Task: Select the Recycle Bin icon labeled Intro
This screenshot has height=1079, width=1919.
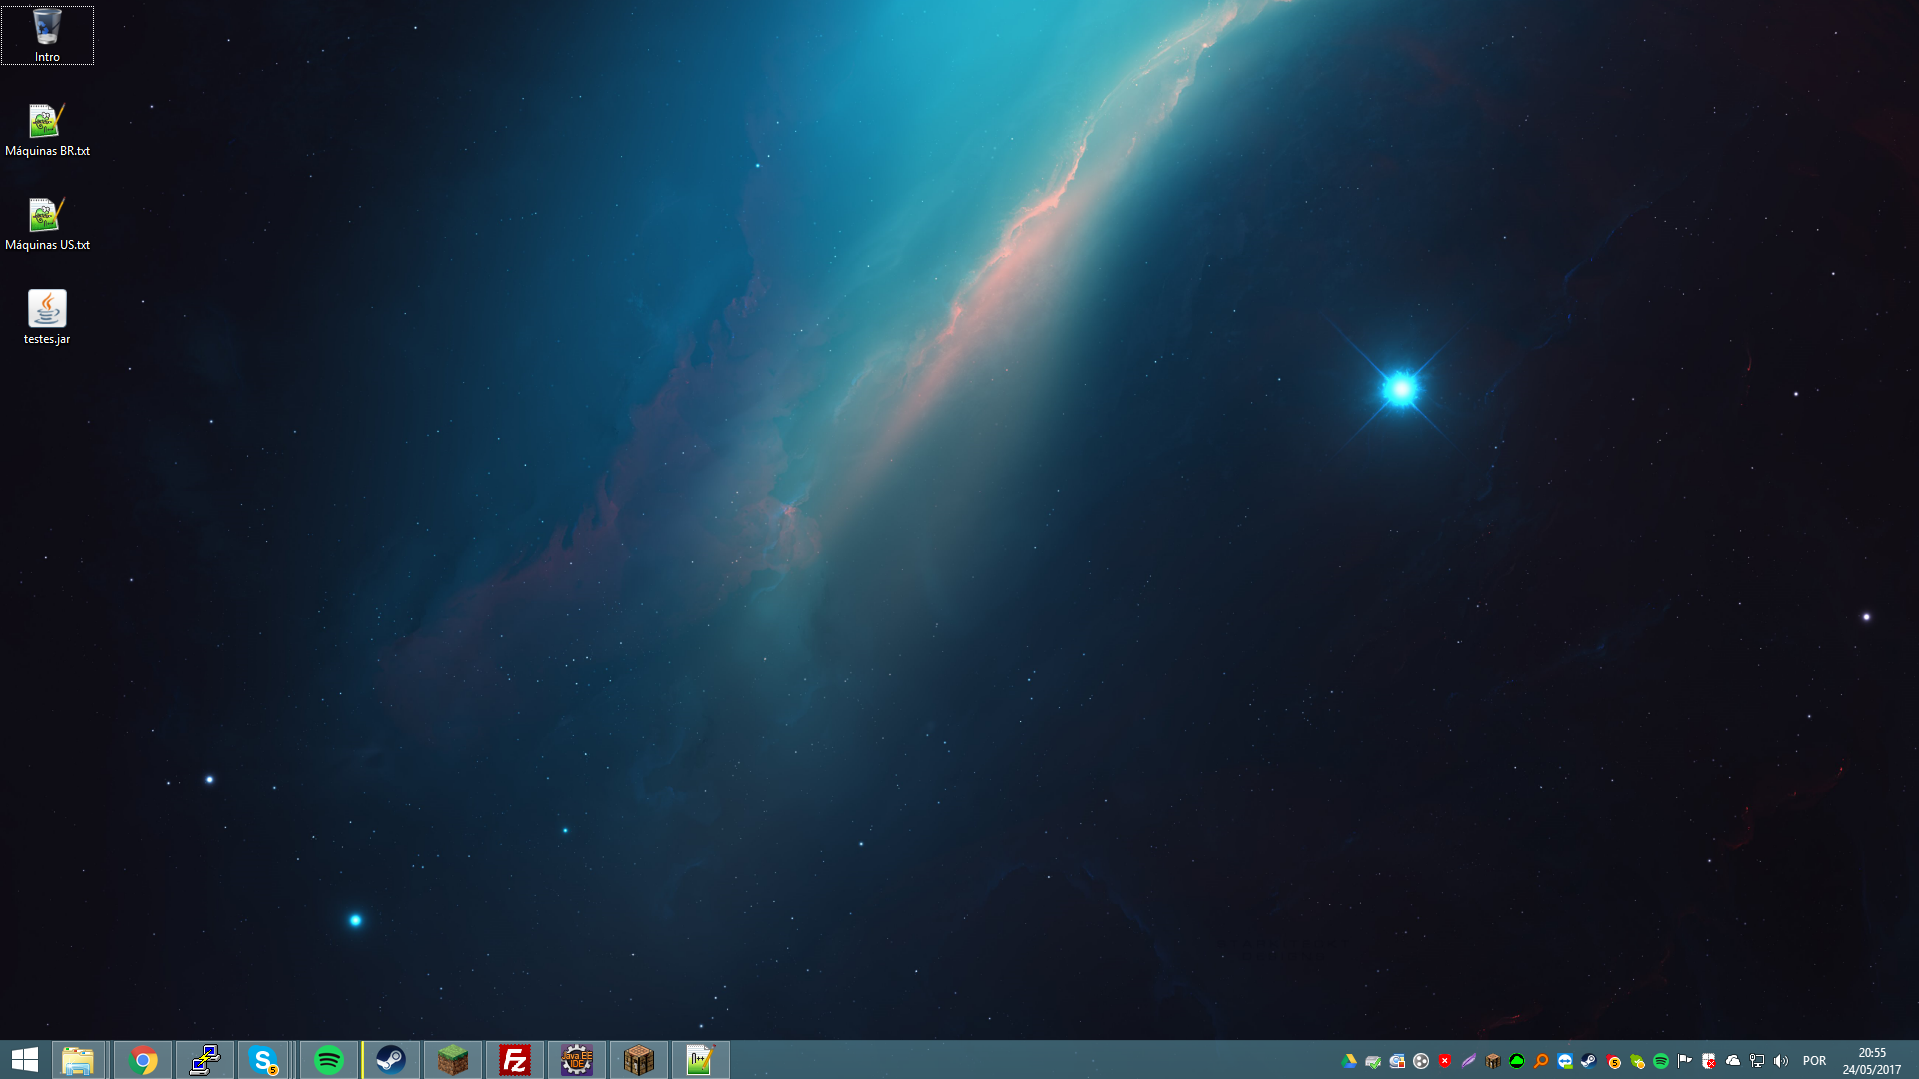Action: click(x=47, y=36)
